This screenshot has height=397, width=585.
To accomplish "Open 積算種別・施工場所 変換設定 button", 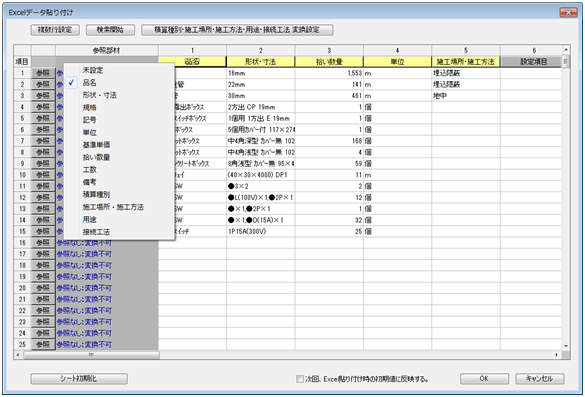I will point(237,30).
